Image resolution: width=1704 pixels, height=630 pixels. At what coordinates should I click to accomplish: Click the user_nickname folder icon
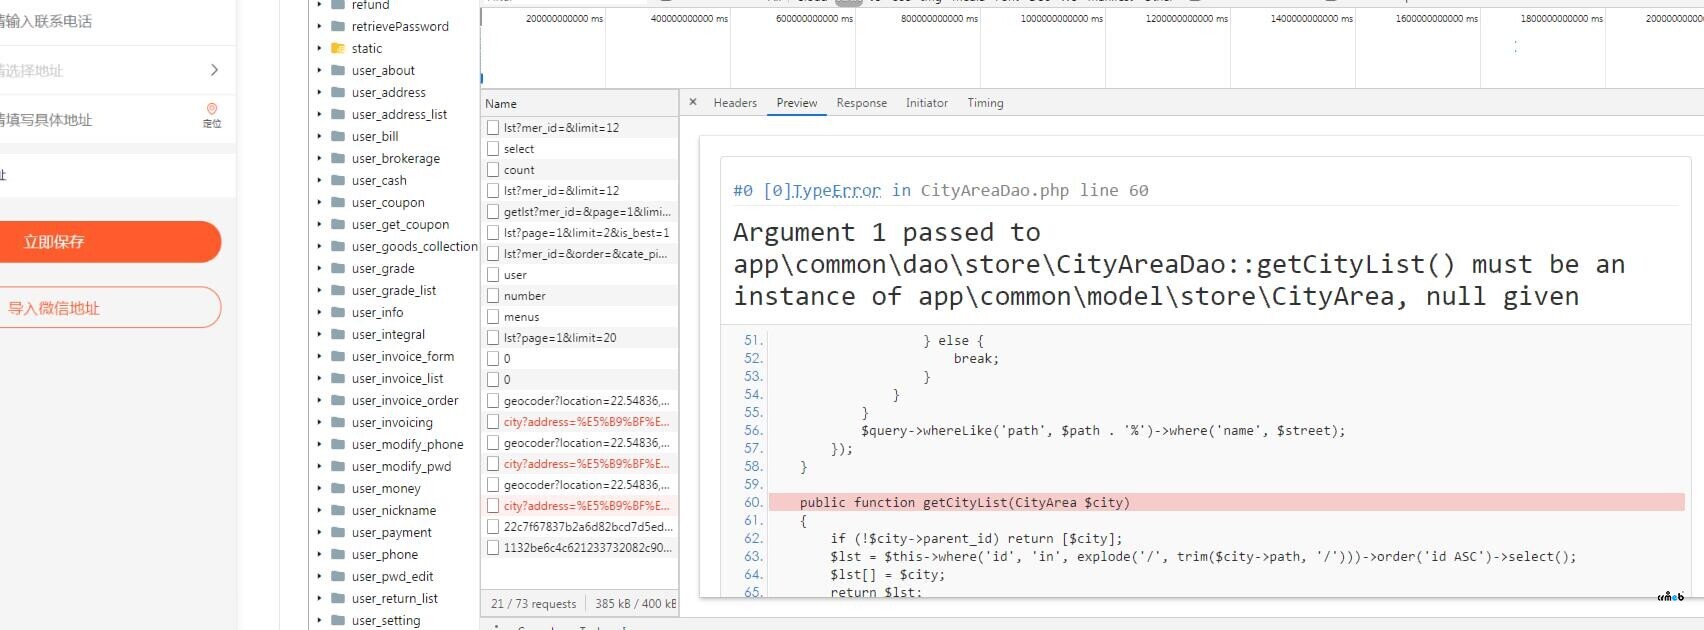[x=338, y=510]
